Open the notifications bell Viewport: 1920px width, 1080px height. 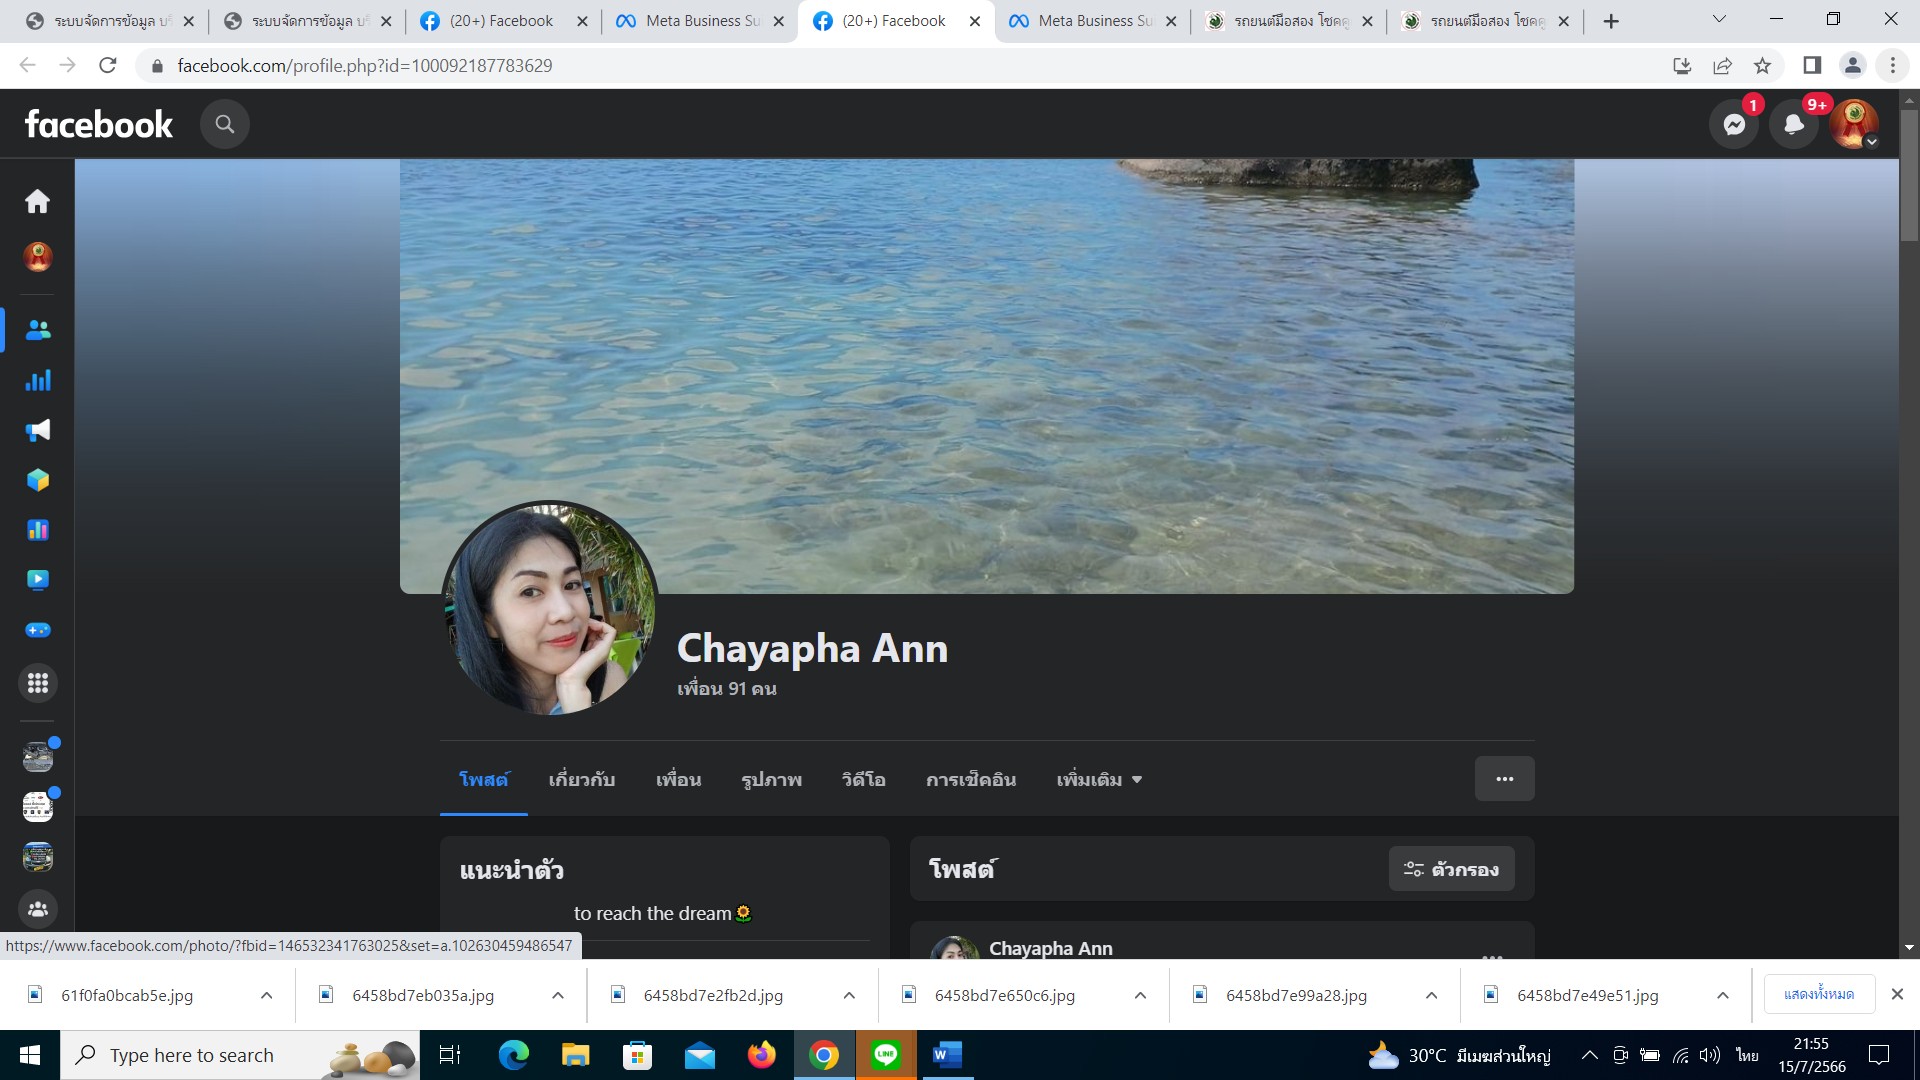click(x=1794, y=124)
